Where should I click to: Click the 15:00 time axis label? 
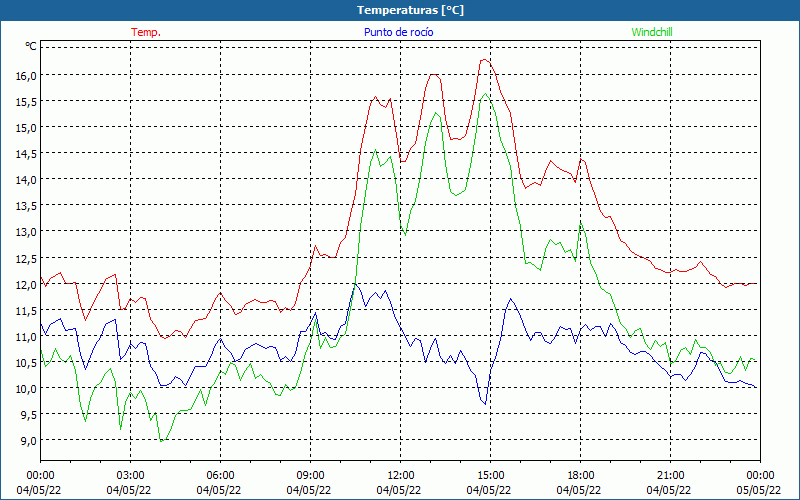click(490, 475)
